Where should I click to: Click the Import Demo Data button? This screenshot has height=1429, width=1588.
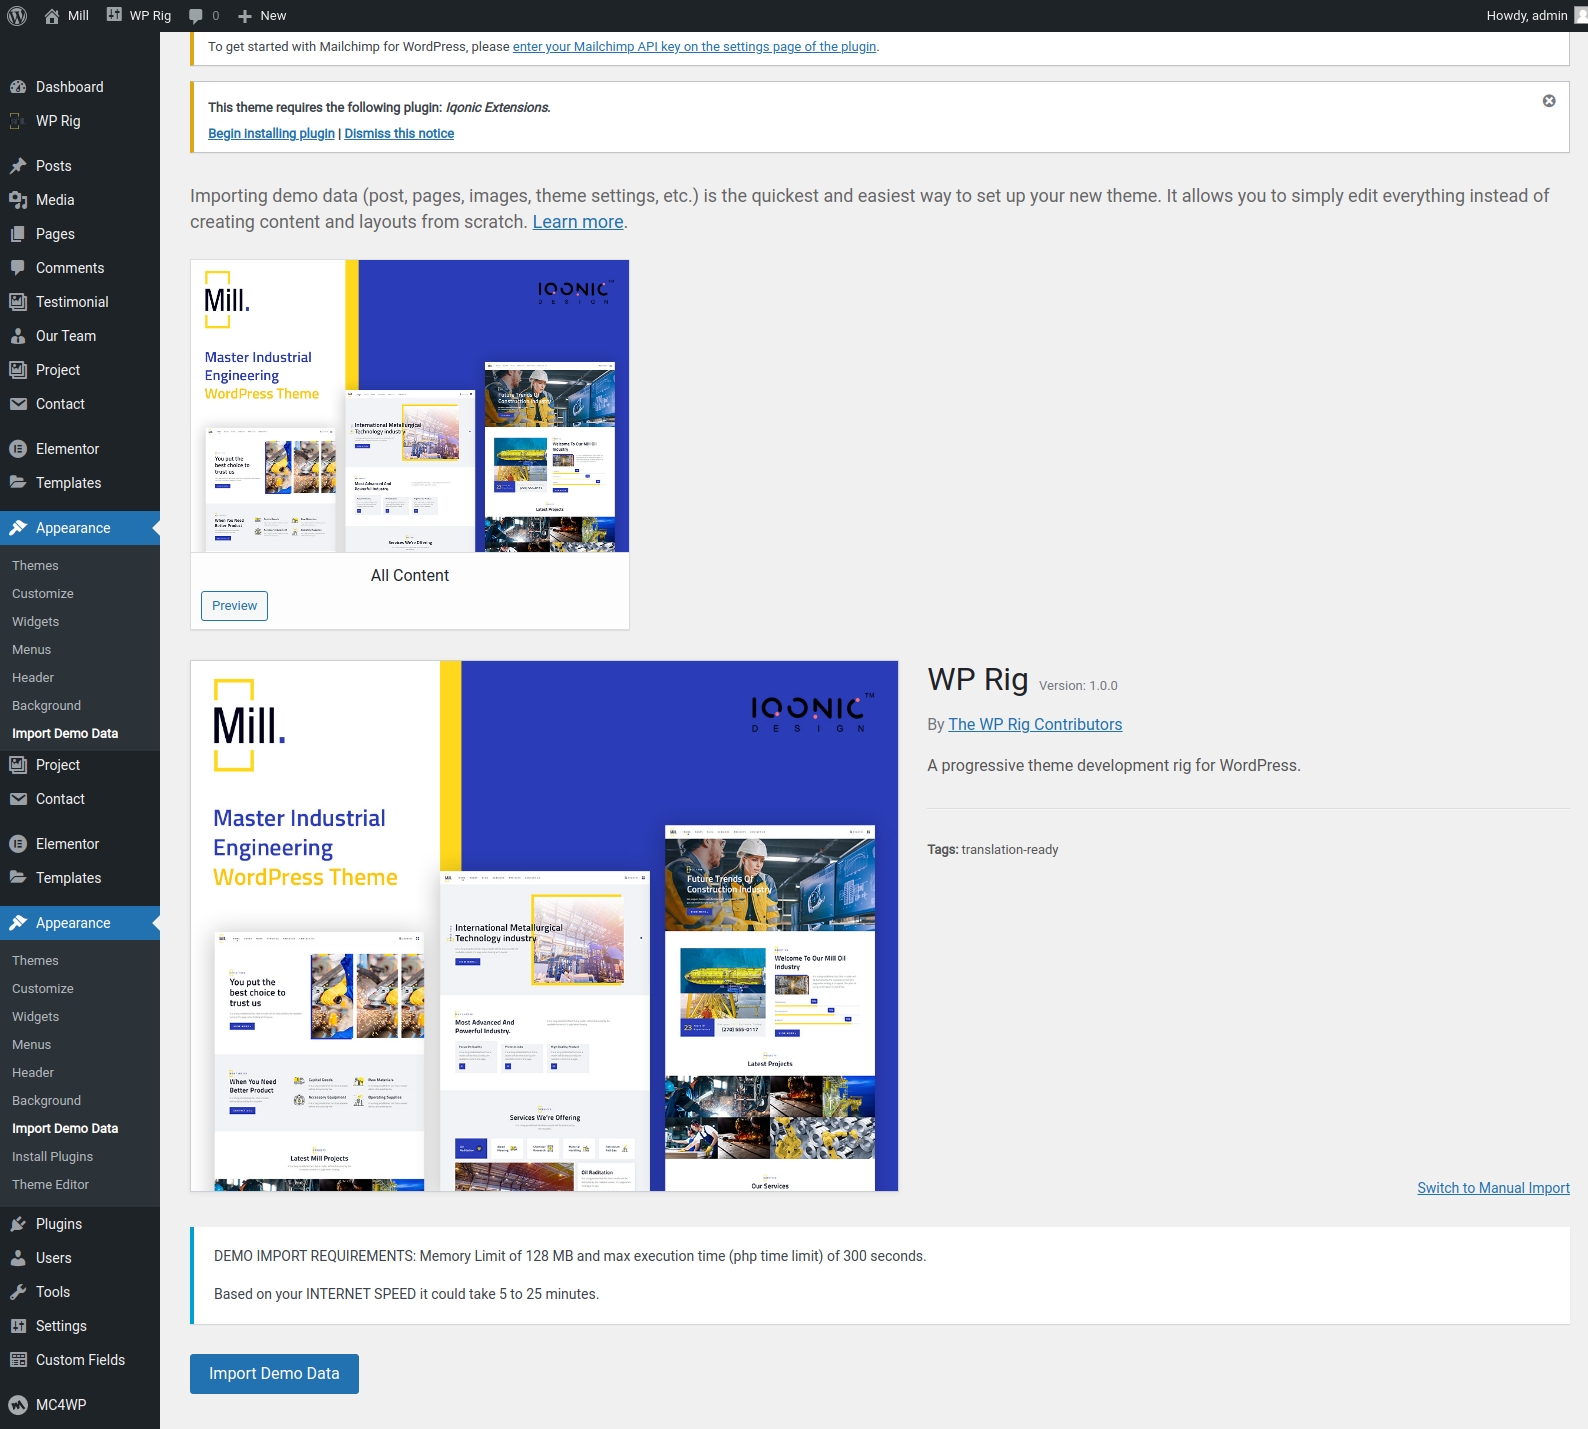[274, 1374]
